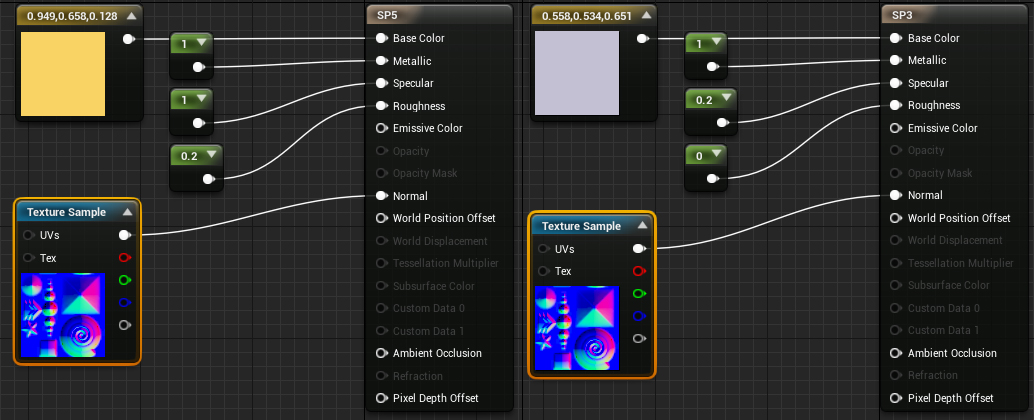The height and width of the screenshot is (420, 1034).
Task: Click the pale lavender color preview swatch
Action: pyautogui.click(x=577, y=73)
